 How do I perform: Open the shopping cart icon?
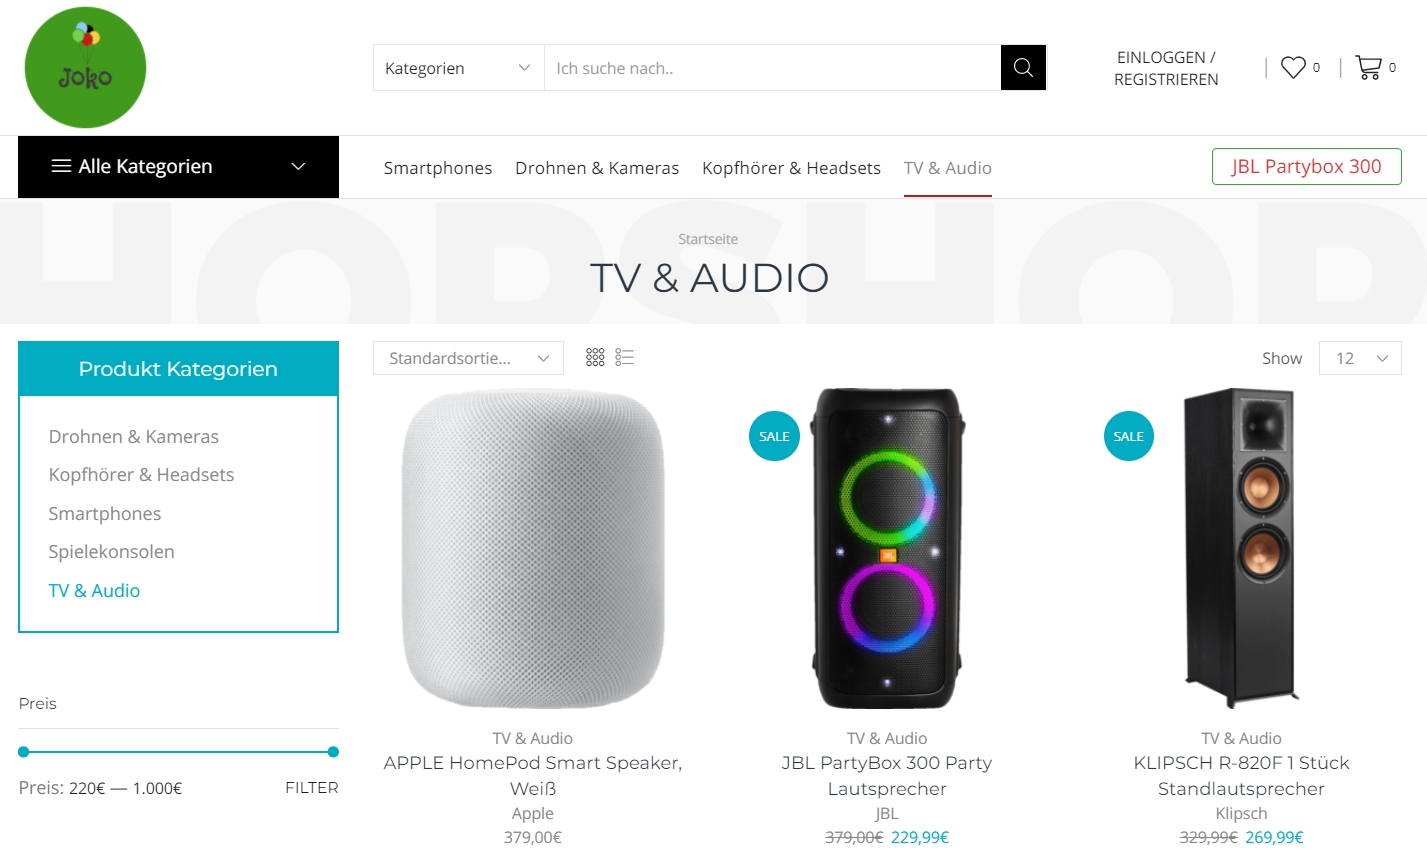(1368, 67)
